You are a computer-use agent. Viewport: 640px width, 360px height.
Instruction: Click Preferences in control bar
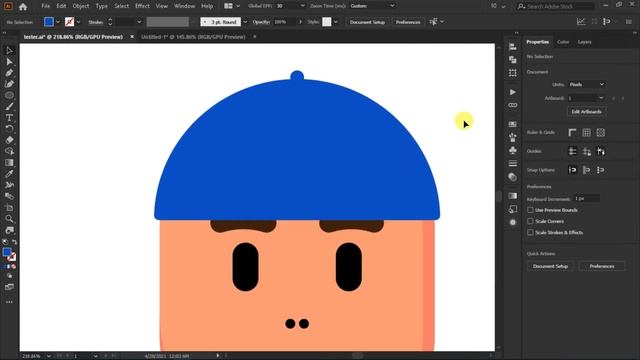click(x=408, y=22)
